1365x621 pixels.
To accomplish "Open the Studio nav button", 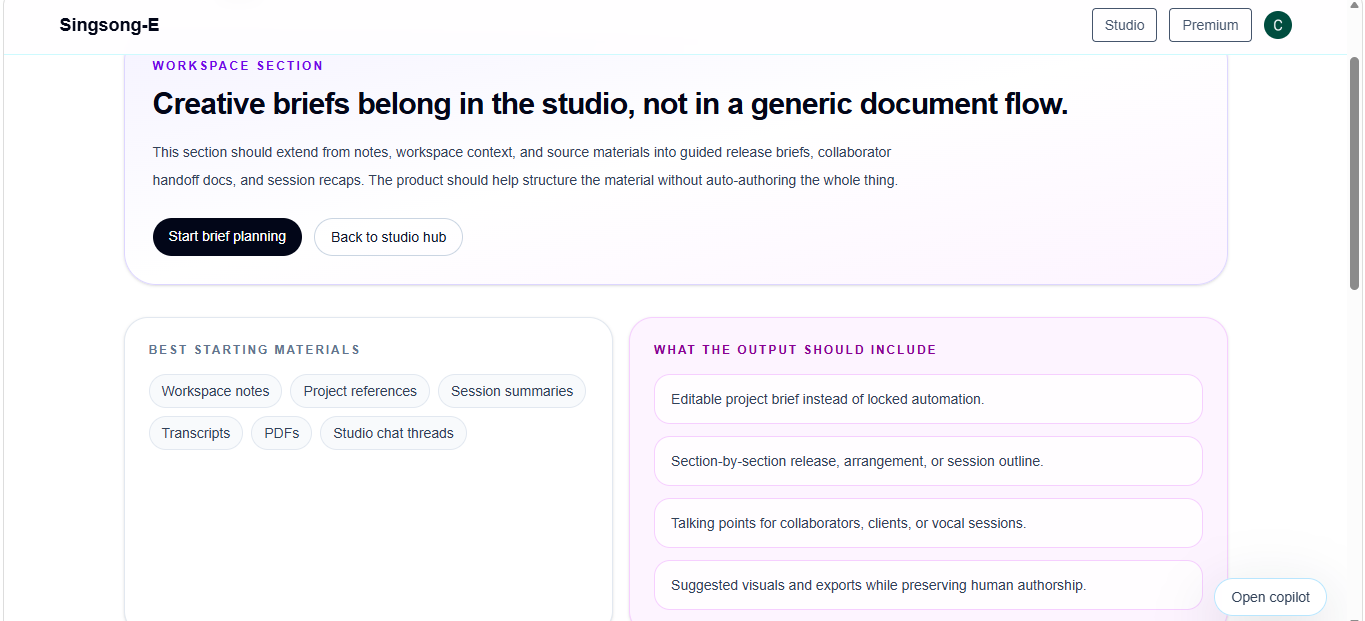I will click(1124, 25).
